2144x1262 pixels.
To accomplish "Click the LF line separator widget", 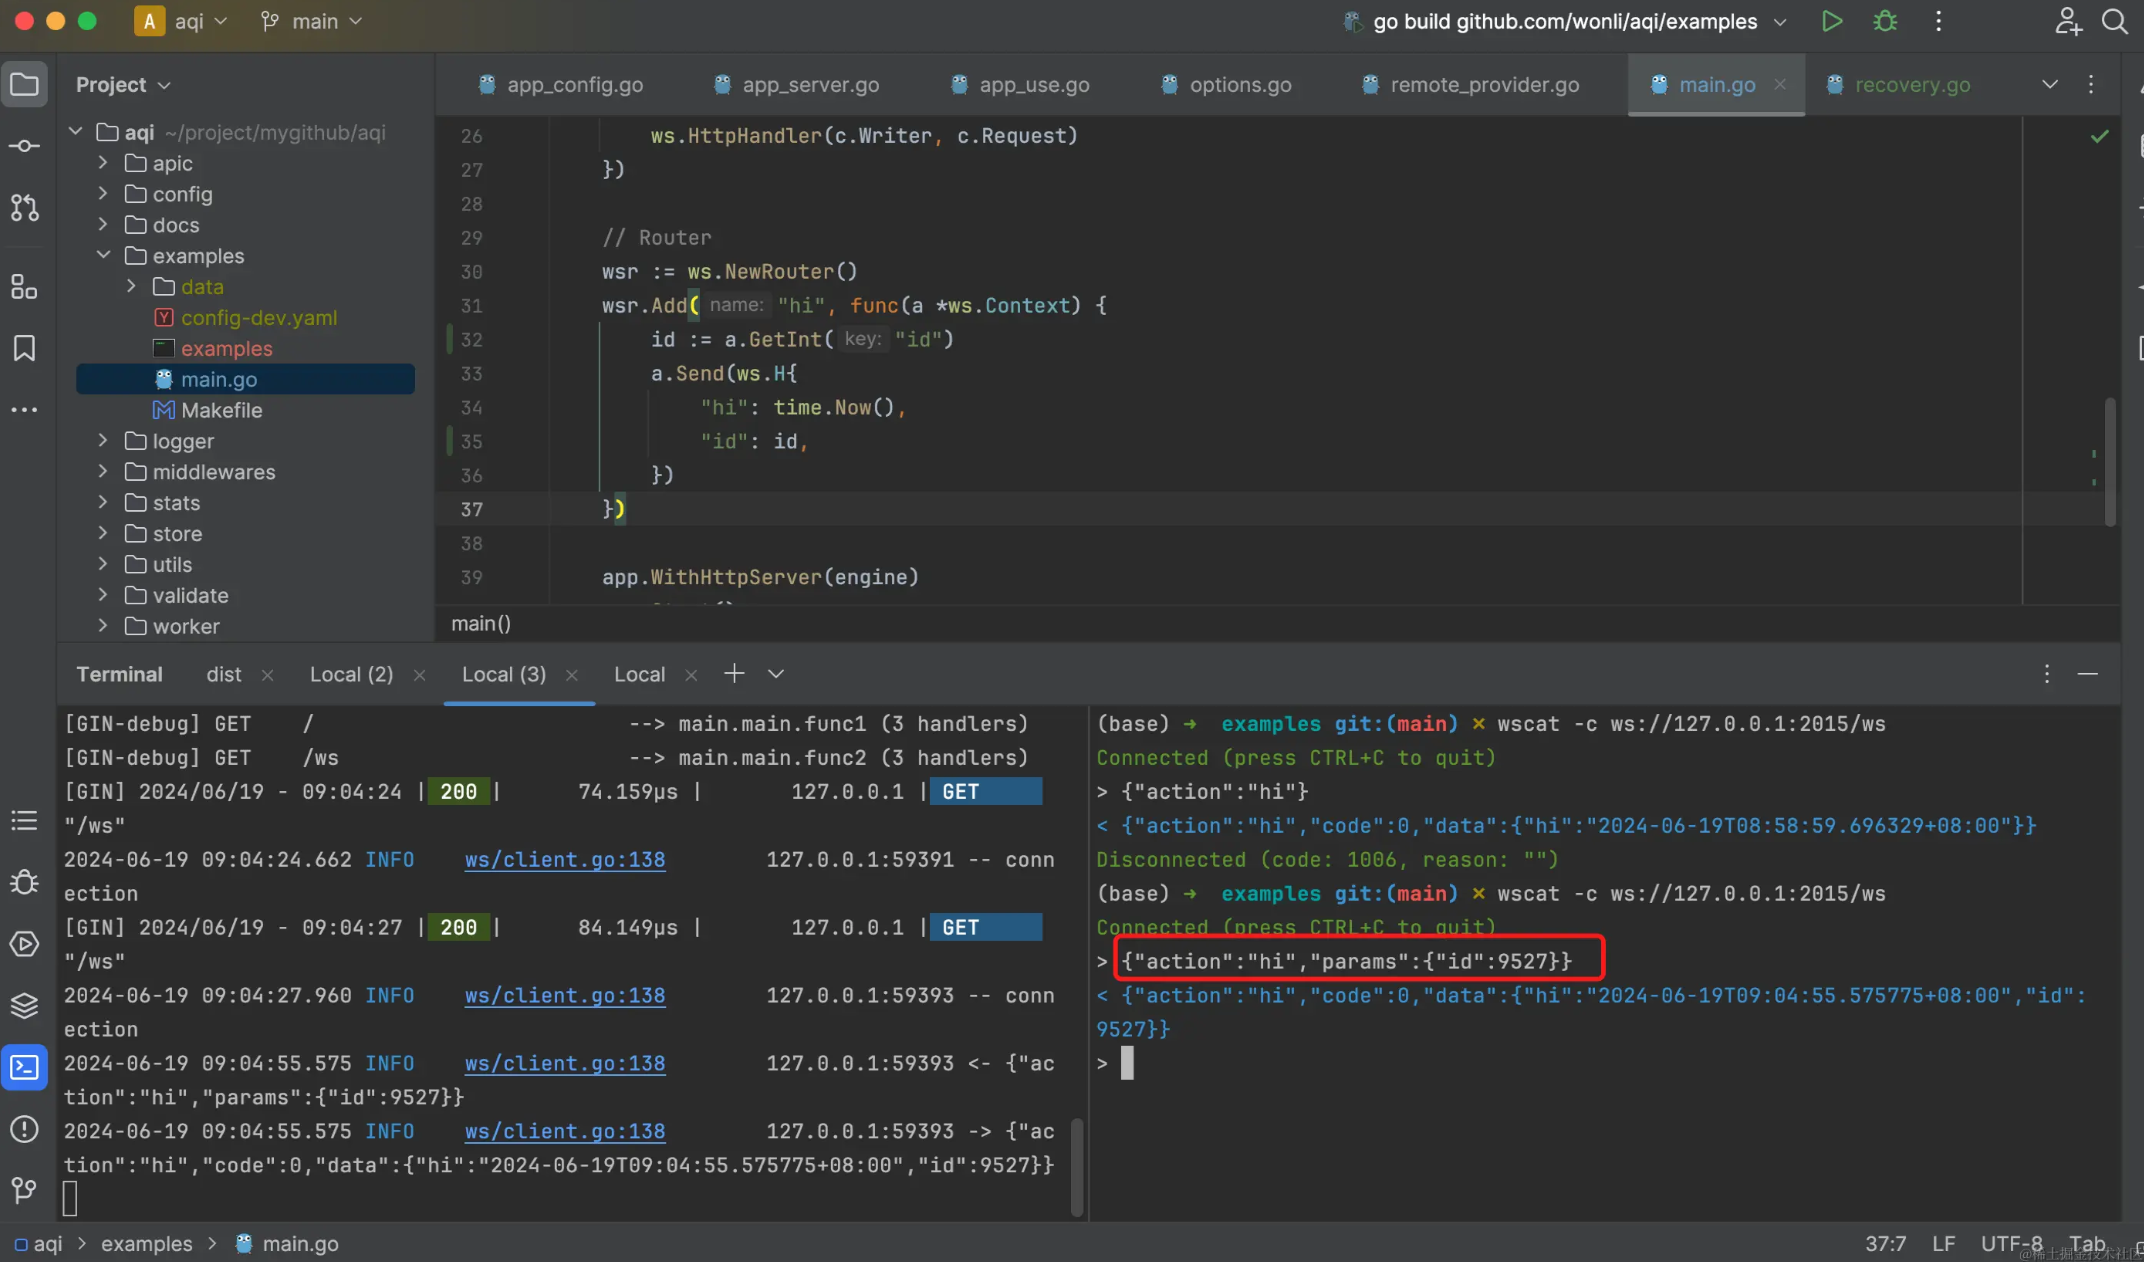I will coord(1944,1244).
